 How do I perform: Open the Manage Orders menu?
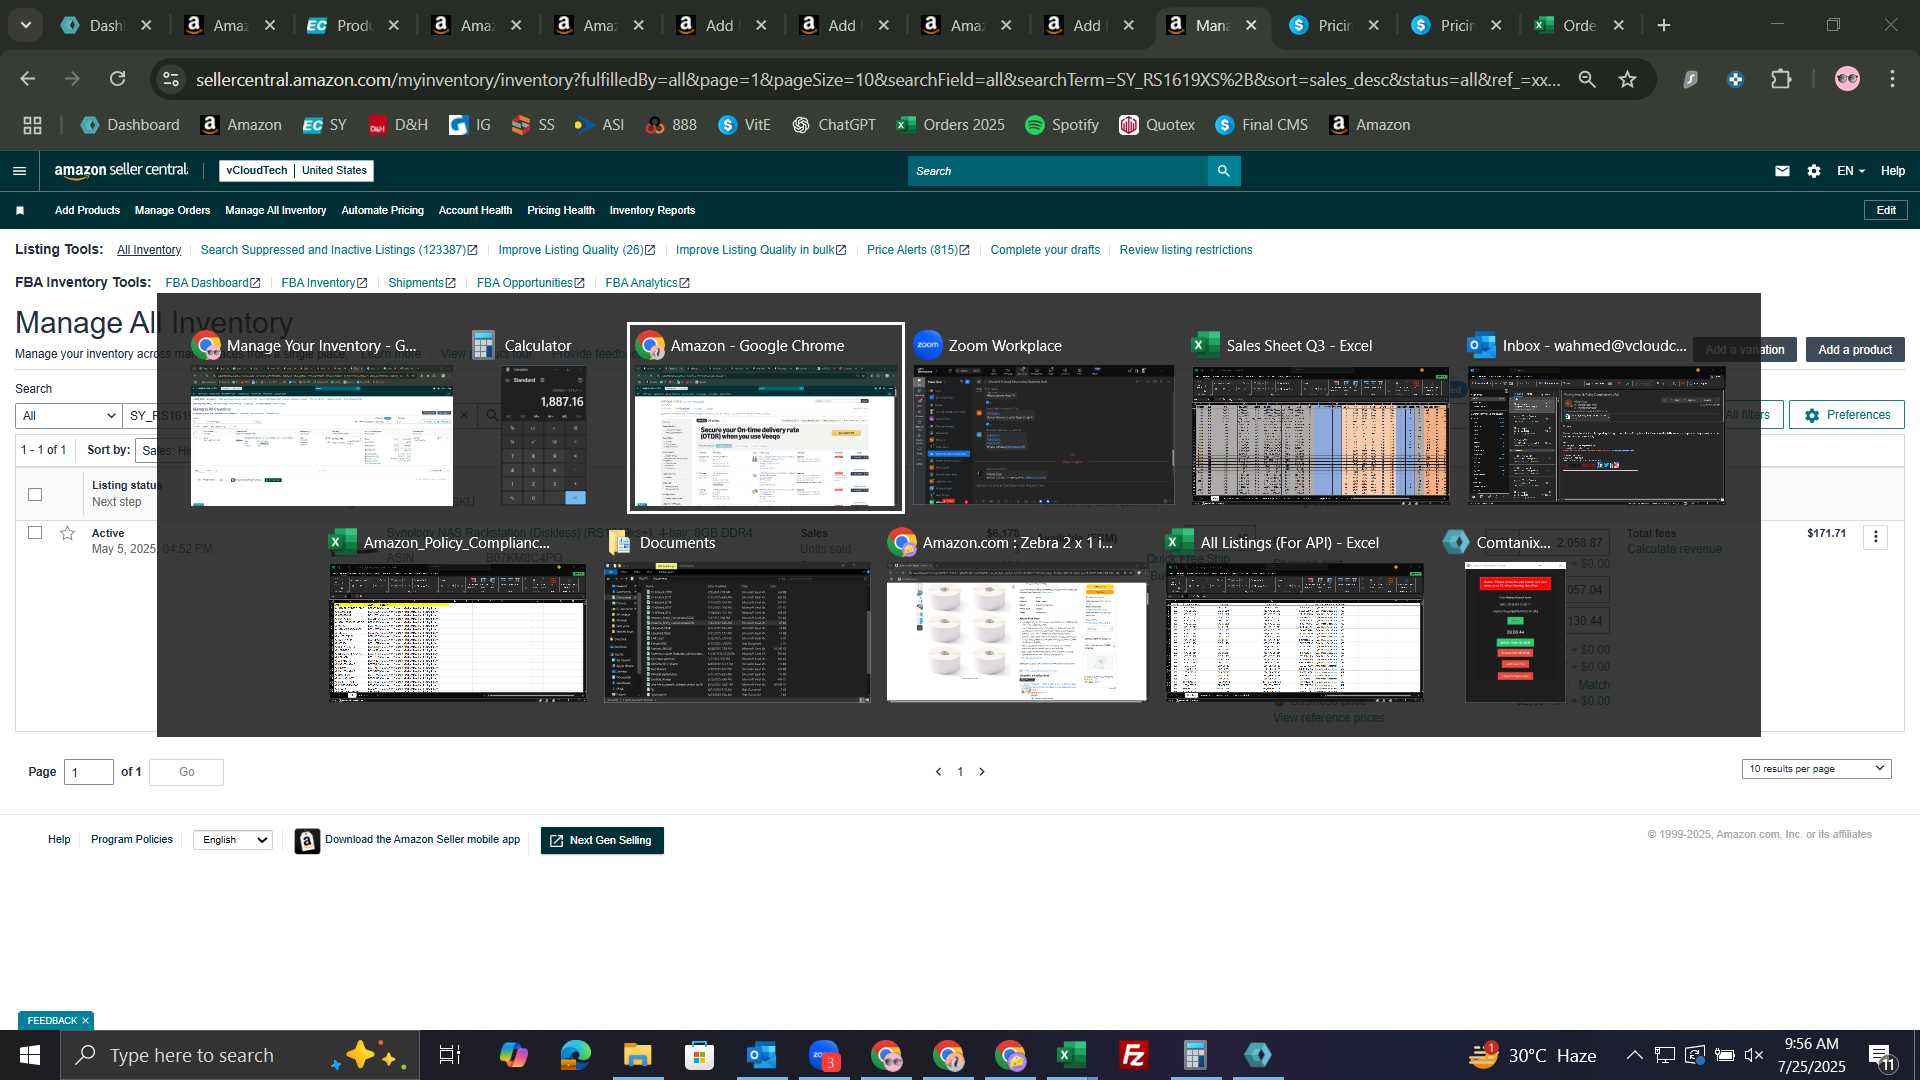coord(172,210)
